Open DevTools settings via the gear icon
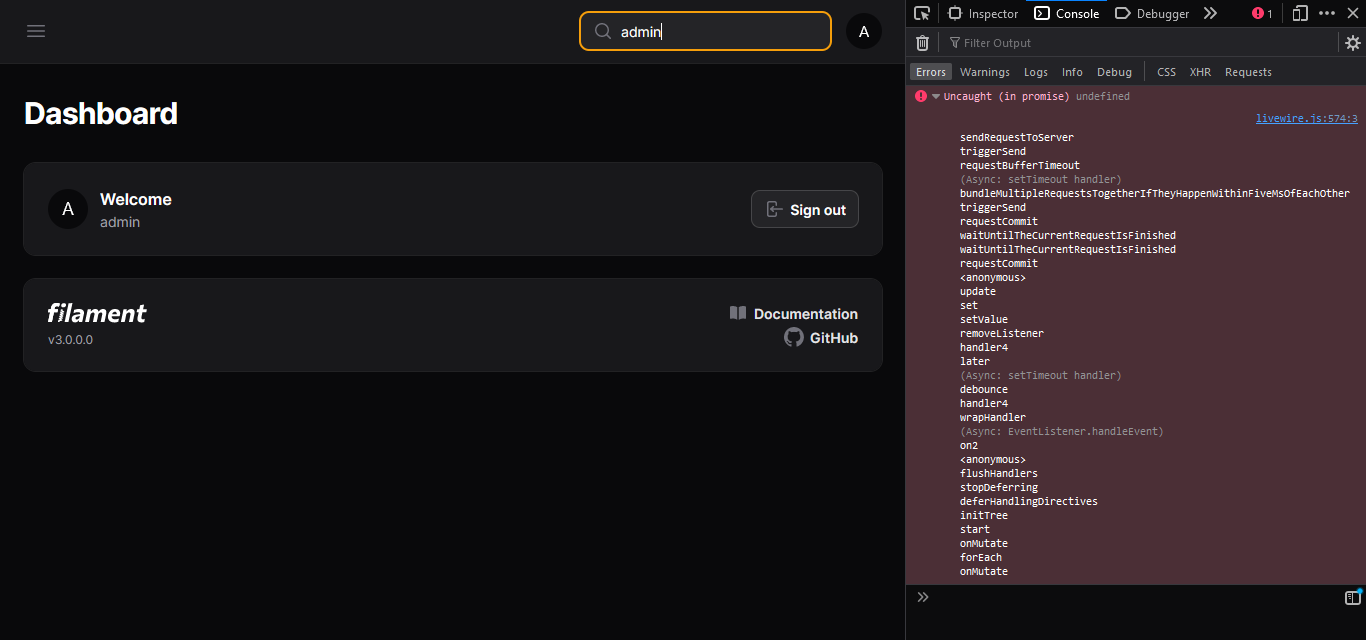 pyautogui.click(x=1352, y=42)
